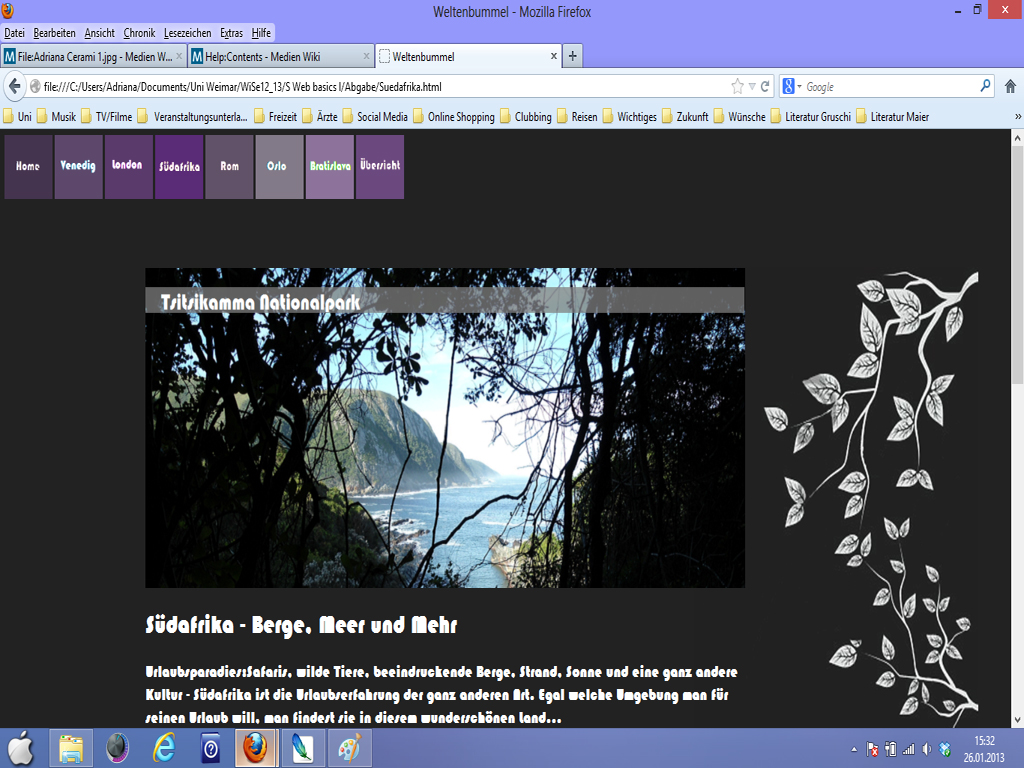Open the Lesezeichen menu

point(186,33)
